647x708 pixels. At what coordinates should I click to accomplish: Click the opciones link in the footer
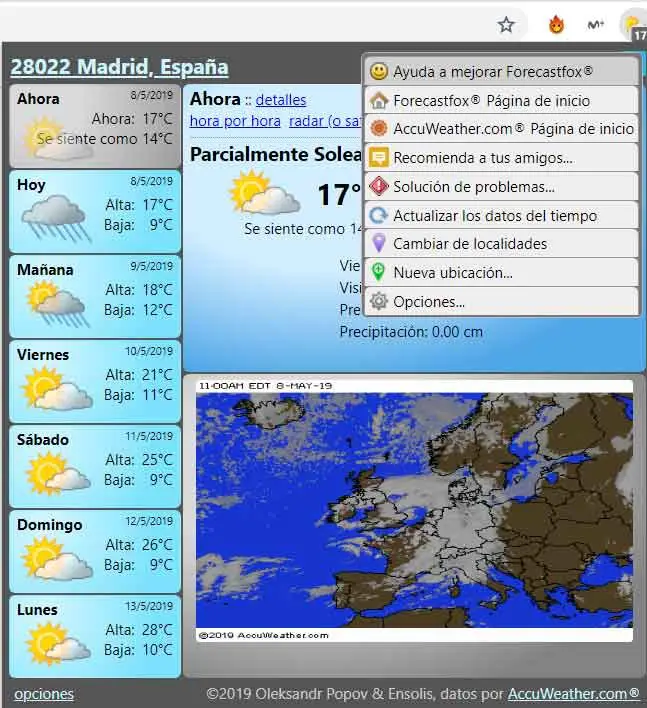[x=44, y=694]
